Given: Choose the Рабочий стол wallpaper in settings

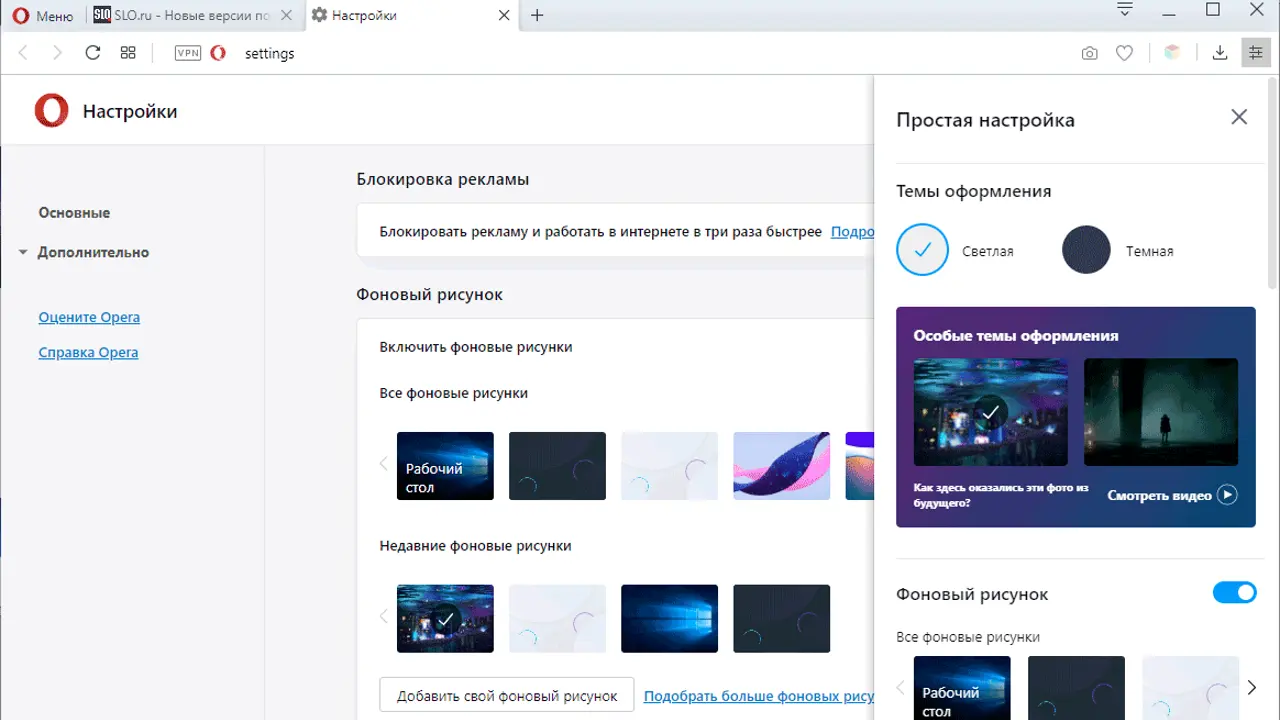Looking at the screenshot, I should [x=445, y=466].
